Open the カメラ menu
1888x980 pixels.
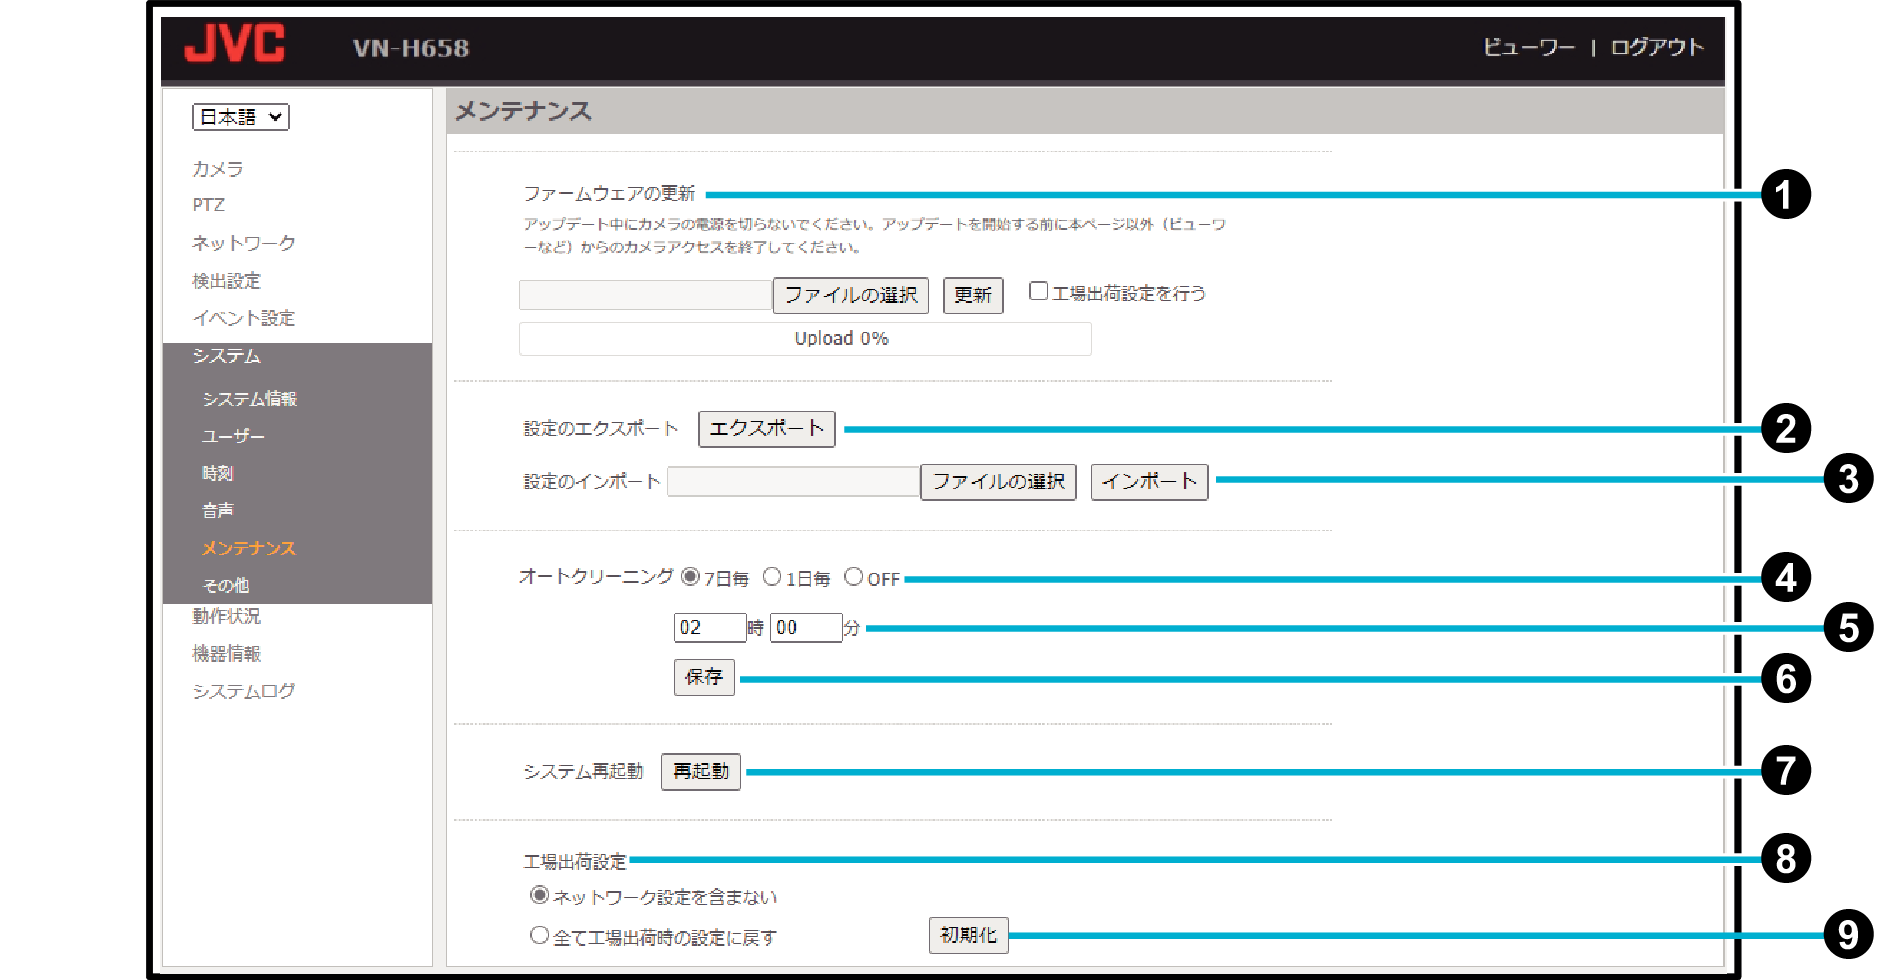[218, 168]
